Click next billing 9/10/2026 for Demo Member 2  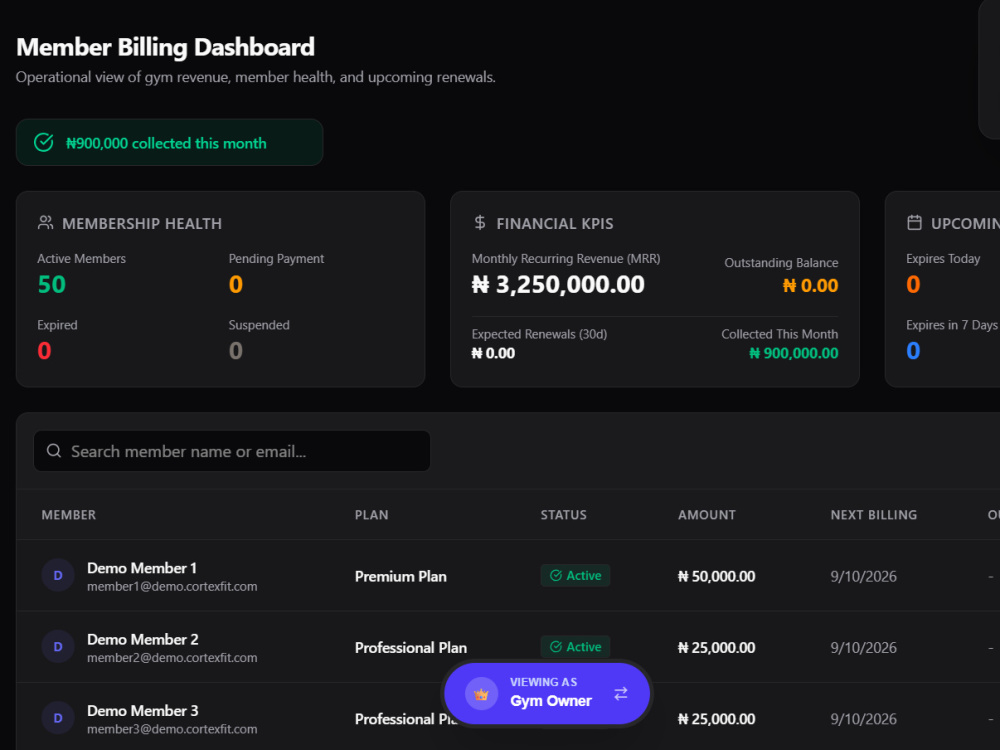(863, 647)
